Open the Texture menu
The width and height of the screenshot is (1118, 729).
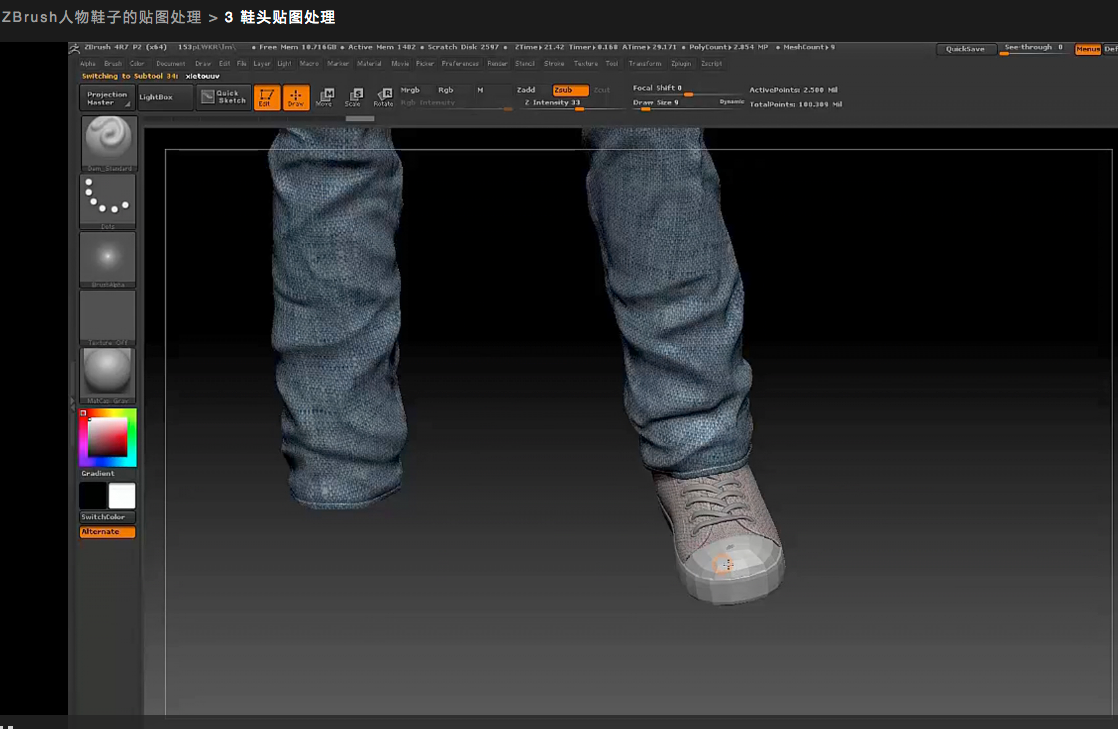point(585,63)
